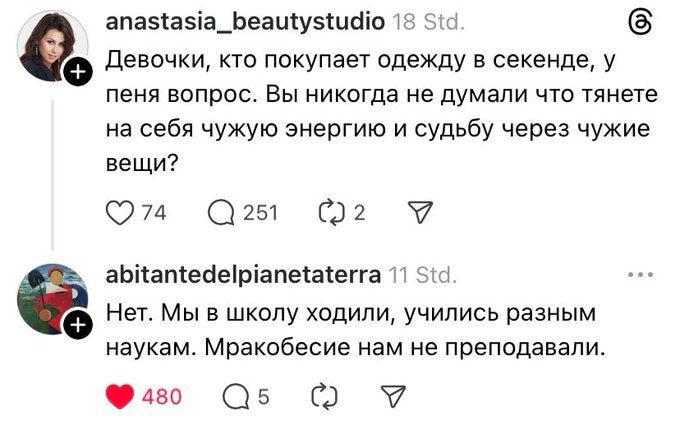Screen dimensions: 680x430
Task: Open the abitantedelpianetaterra profile username link
Action: (x=242, y=274)
